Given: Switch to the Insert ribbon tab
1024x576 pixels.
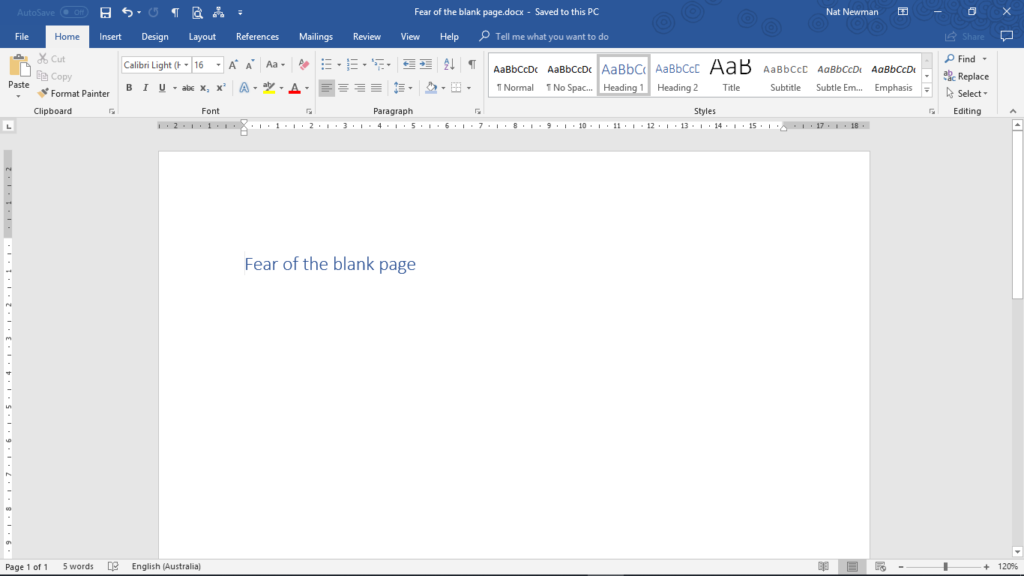Looking at the screenshot, I should coord(110,36).
